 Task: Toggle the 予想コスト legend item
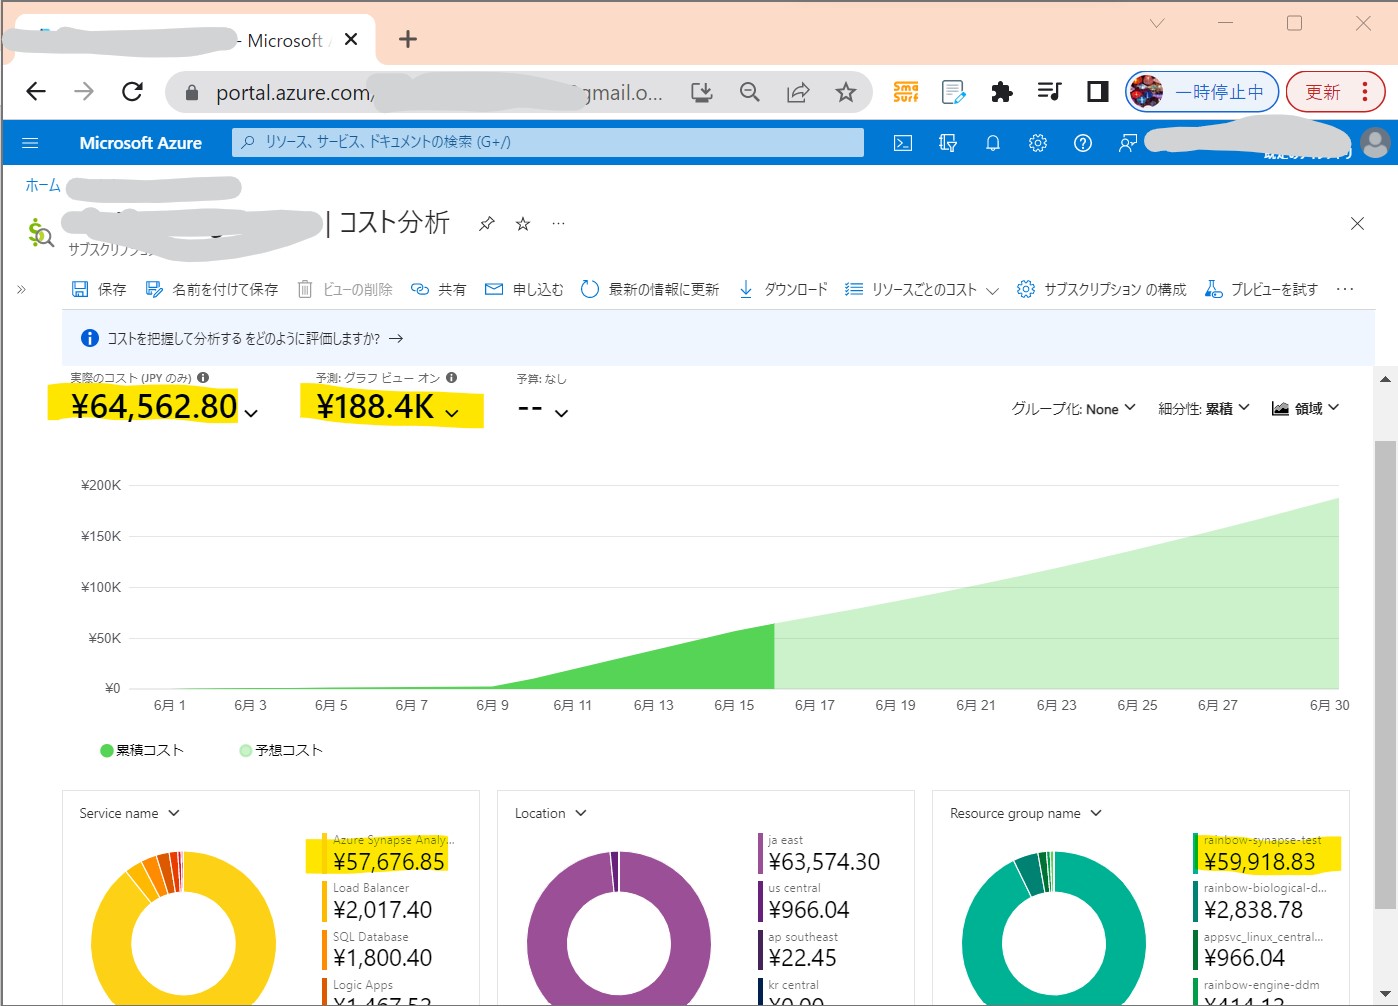pyautogui.click(x=281, y=750)
